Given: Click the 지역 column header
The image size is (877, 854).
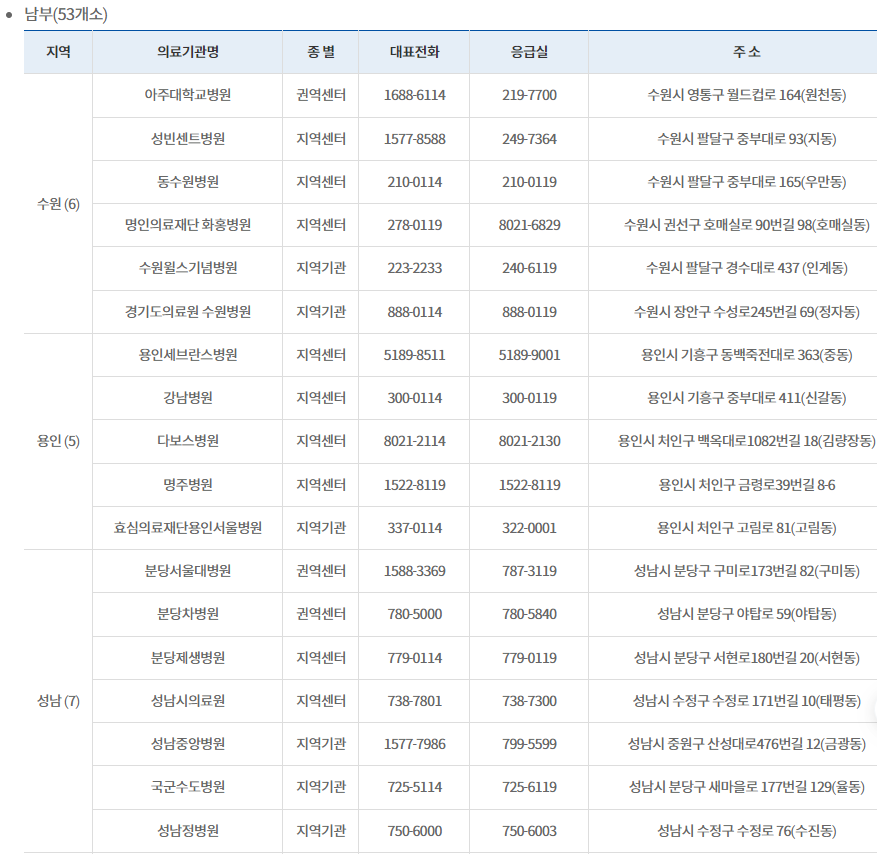Looking at the screenshot, I should pyautogui.click(x=58, y=52).
